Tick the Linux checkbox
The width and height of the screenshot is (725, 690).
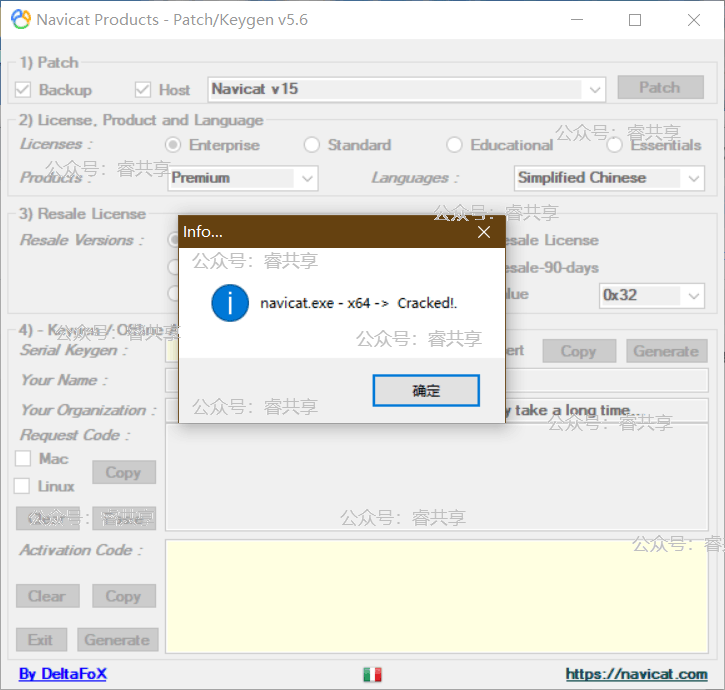pos(23,486)
